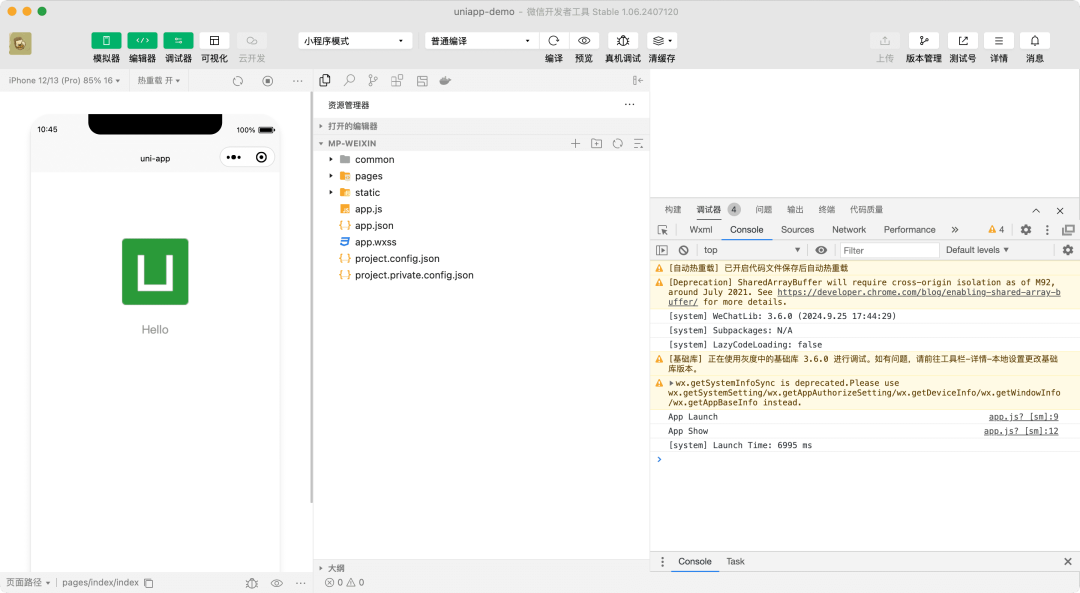Open the 清缓存 clear cache menu
This screenshot has width=1080, height=593.
pos(662,41)
